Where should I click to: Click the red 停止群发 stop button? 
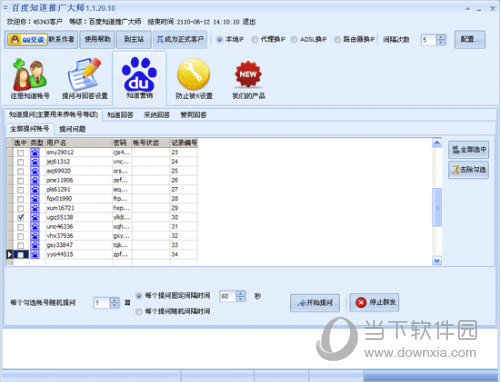tap(375, 302)
